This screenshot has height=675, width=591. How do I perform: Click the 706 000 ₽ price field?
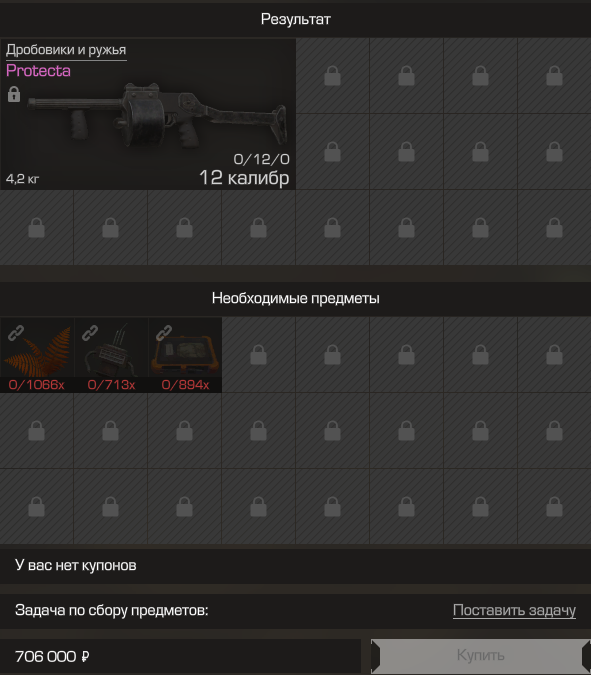click(x=180, y=656)
